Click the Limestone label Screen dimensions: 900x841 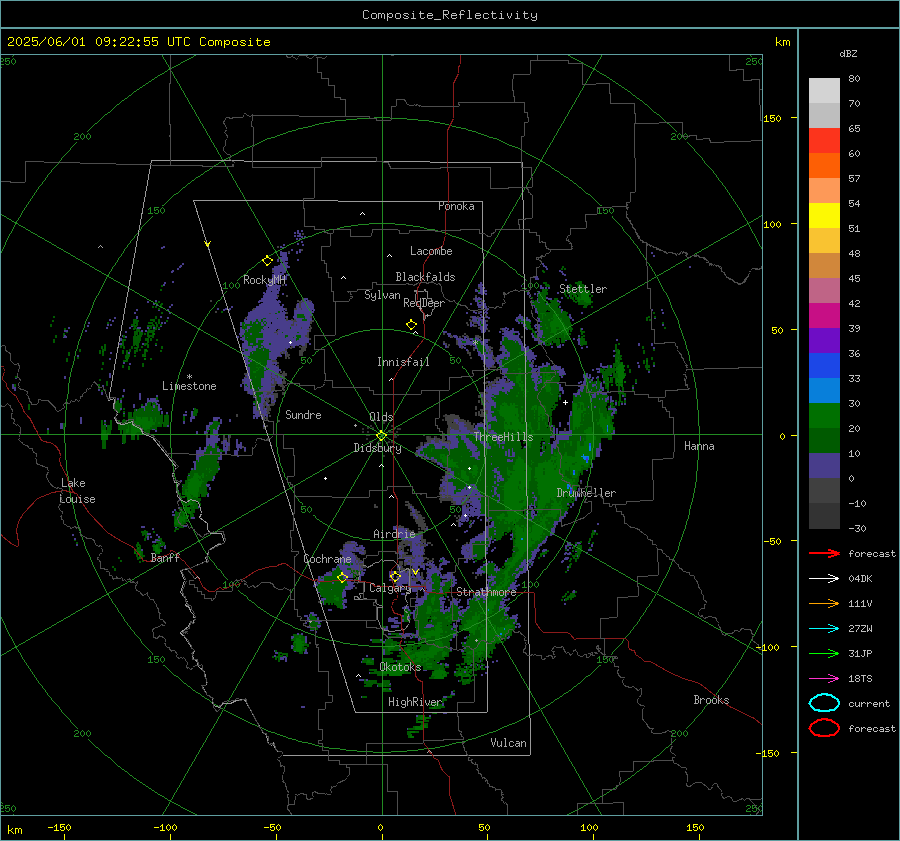pos(189,386)
